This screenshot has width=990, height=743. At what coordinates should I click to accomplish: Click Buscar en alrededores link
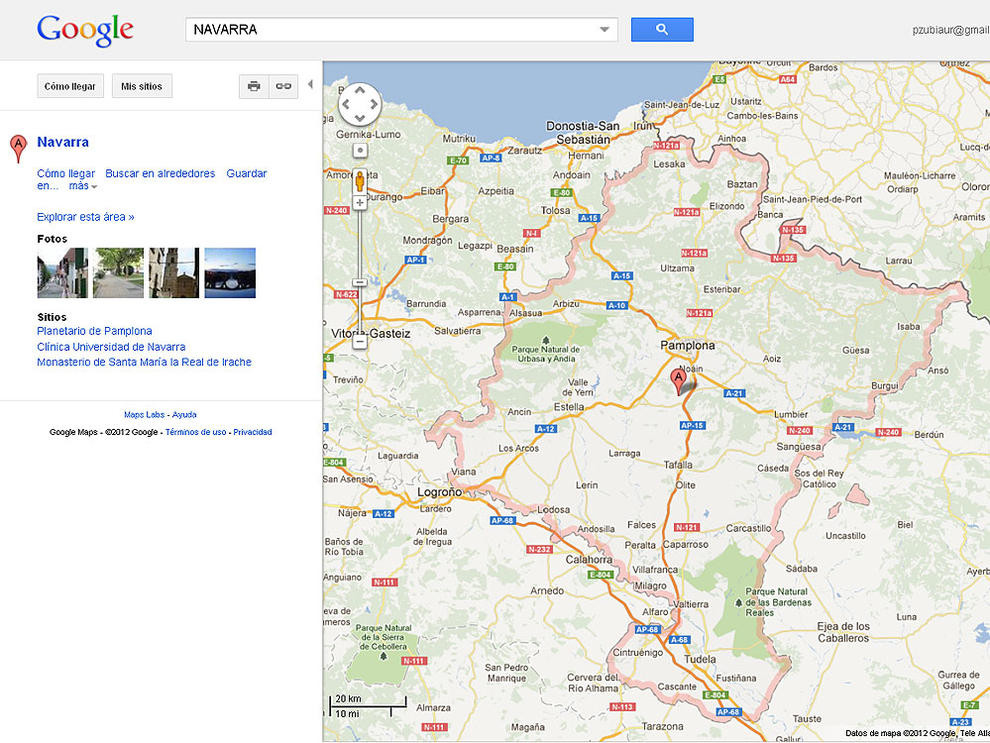tap(160, 174)
